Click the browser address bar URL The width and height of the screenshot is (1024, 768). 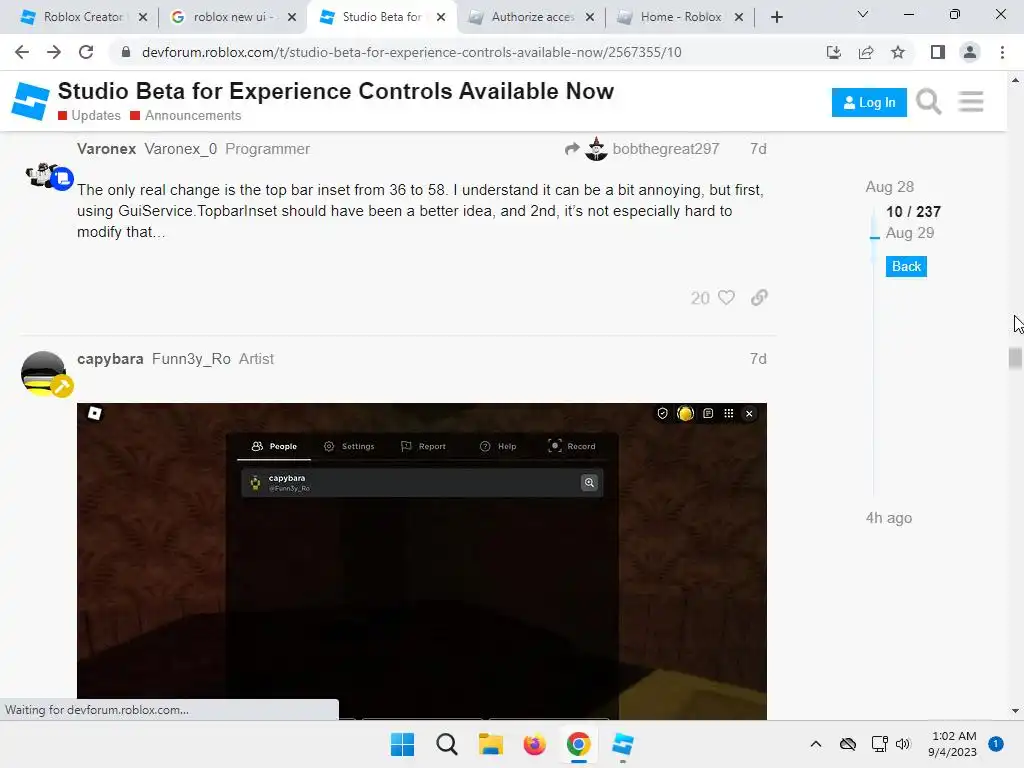tap(411, 52)
